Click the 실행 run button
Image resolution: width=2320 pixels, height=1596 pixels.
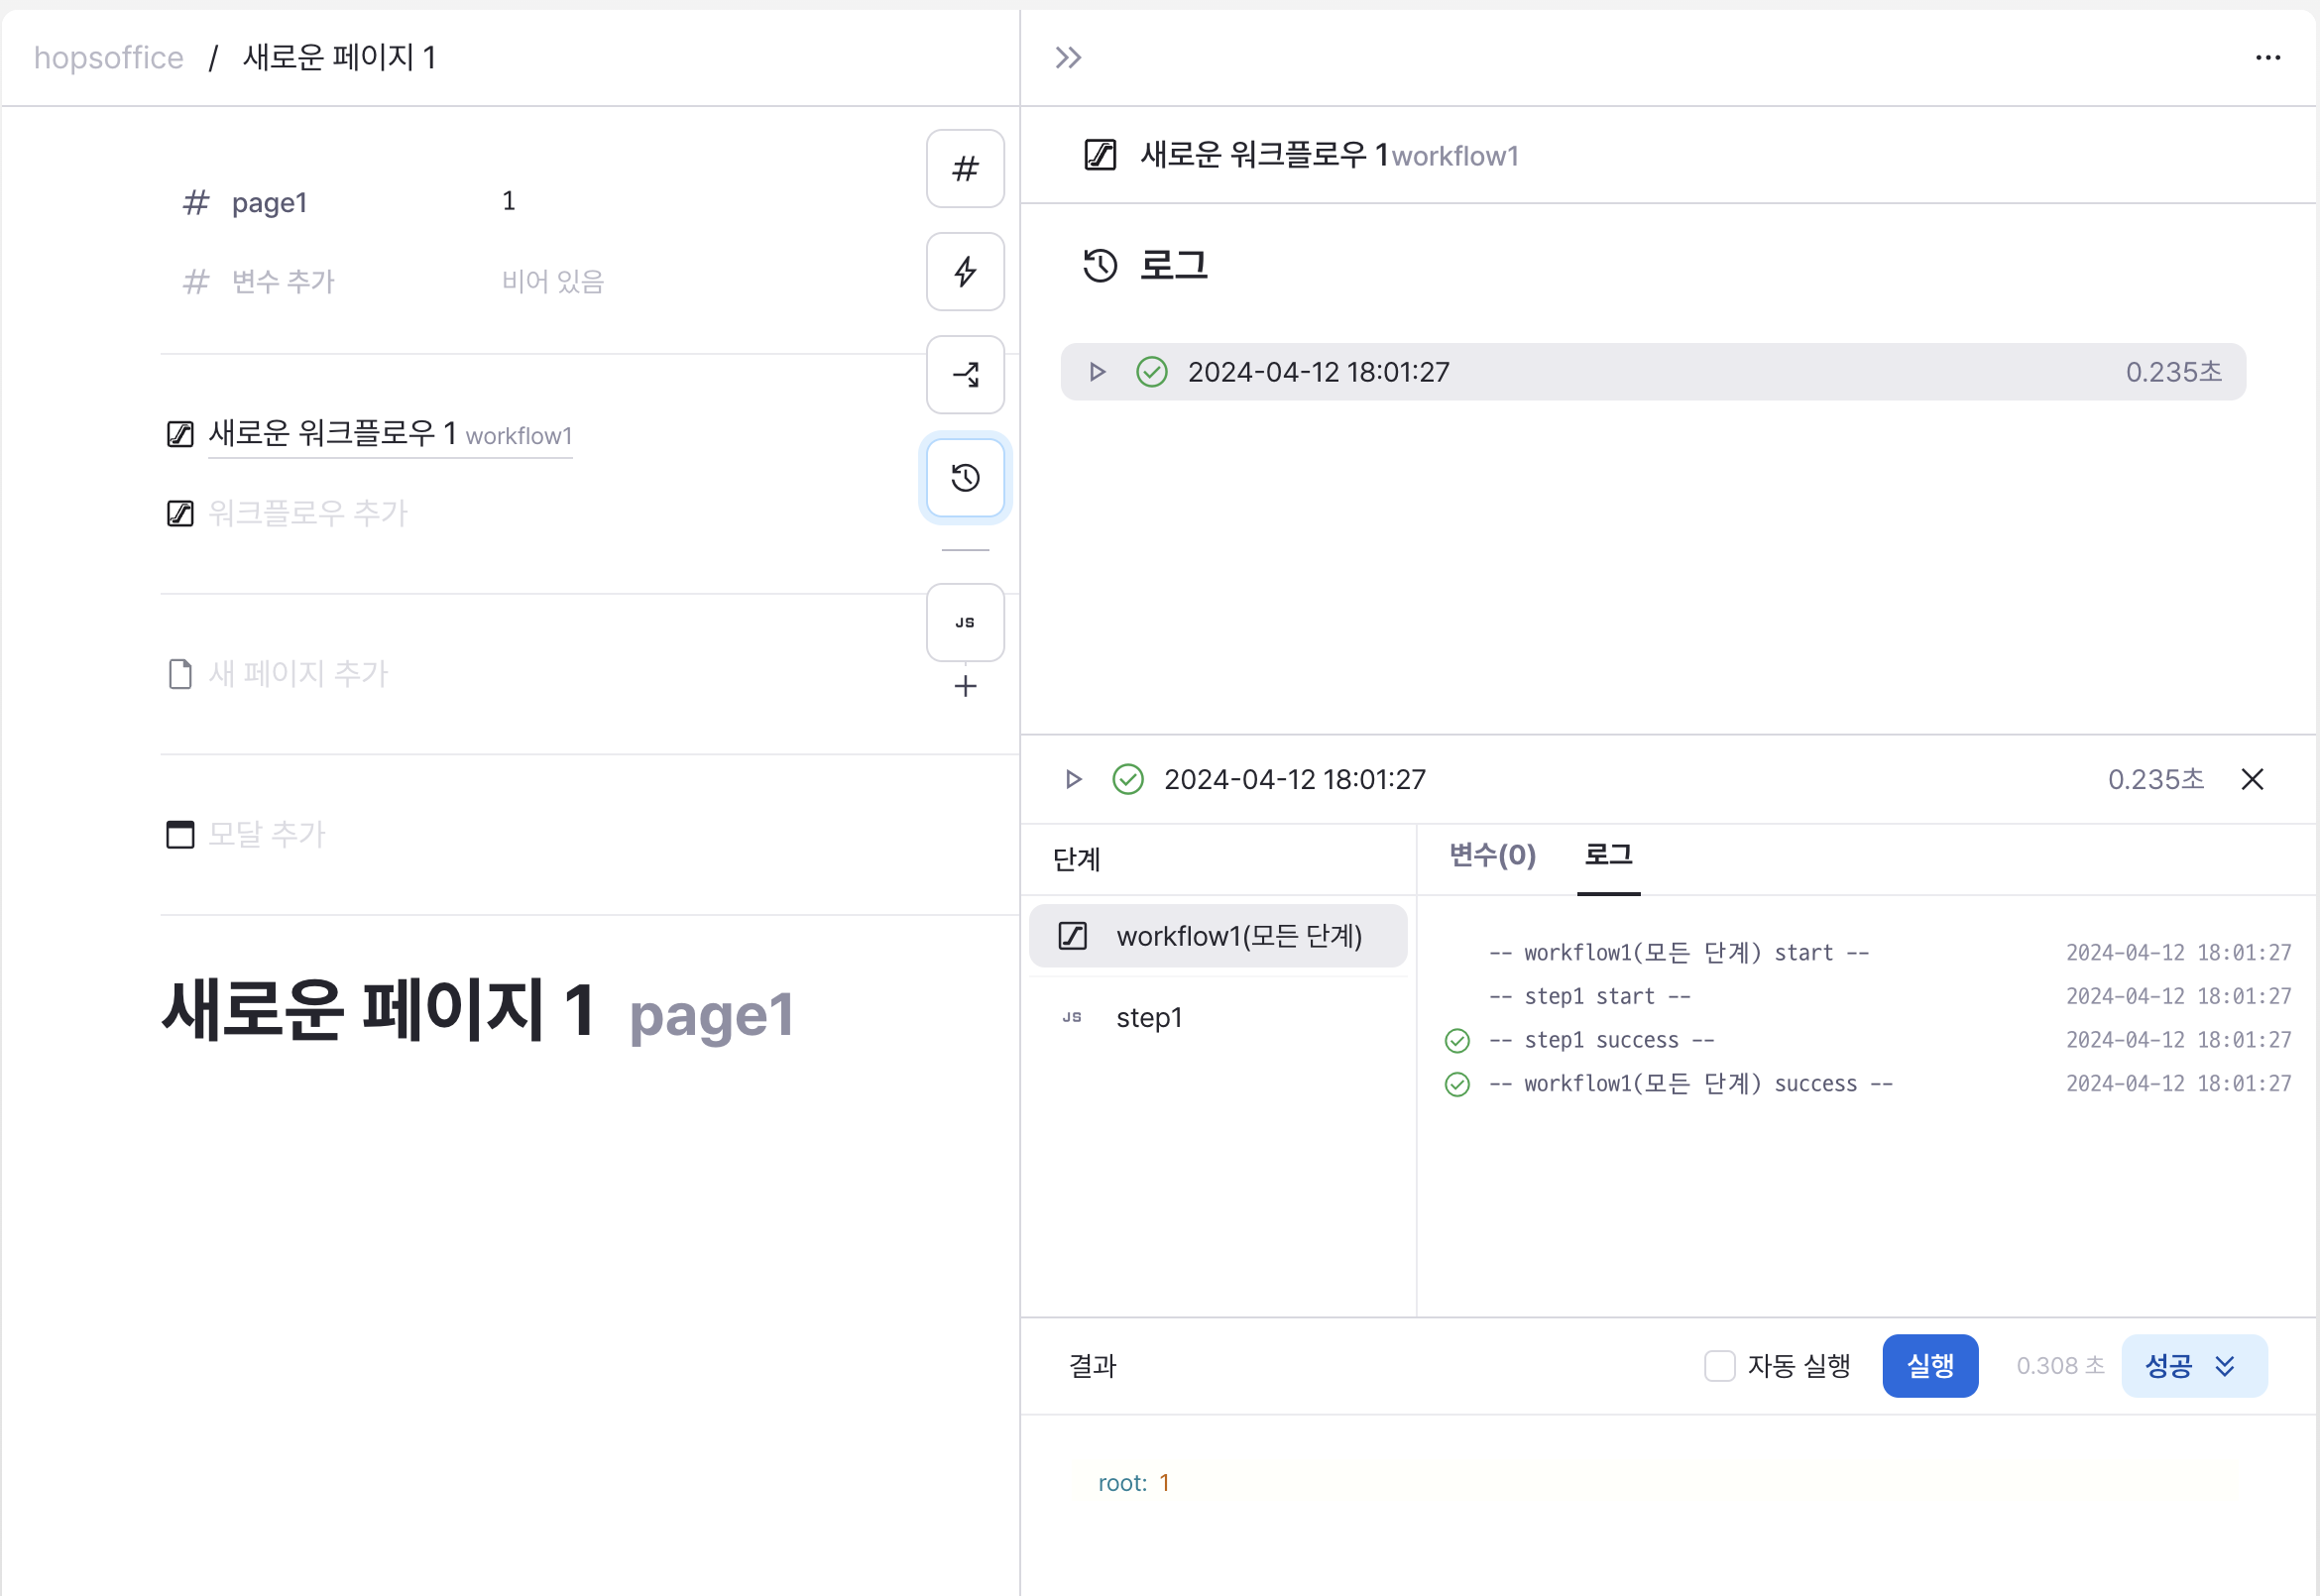(x=1930, y=1366)
